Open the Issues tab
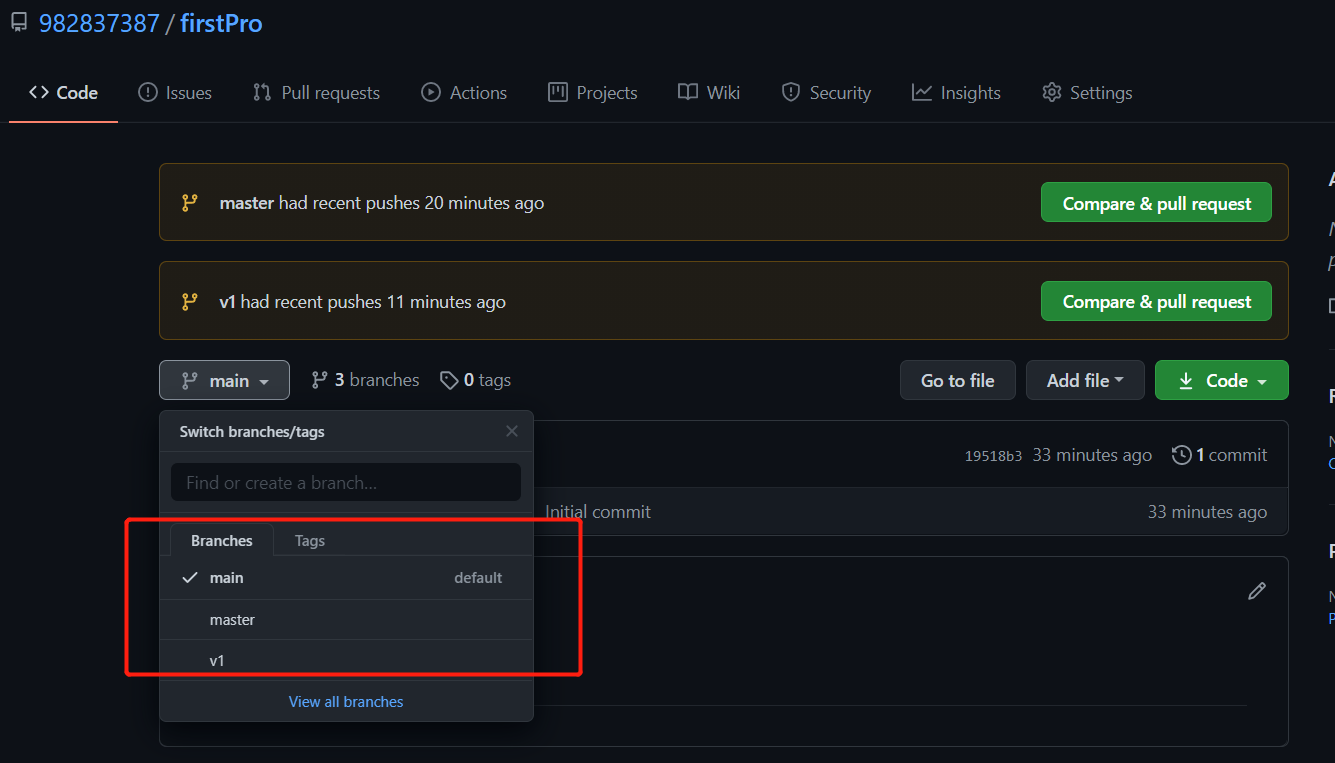Image resolution: width=1335 pixels, height=763 pixels. pos(175,93)
